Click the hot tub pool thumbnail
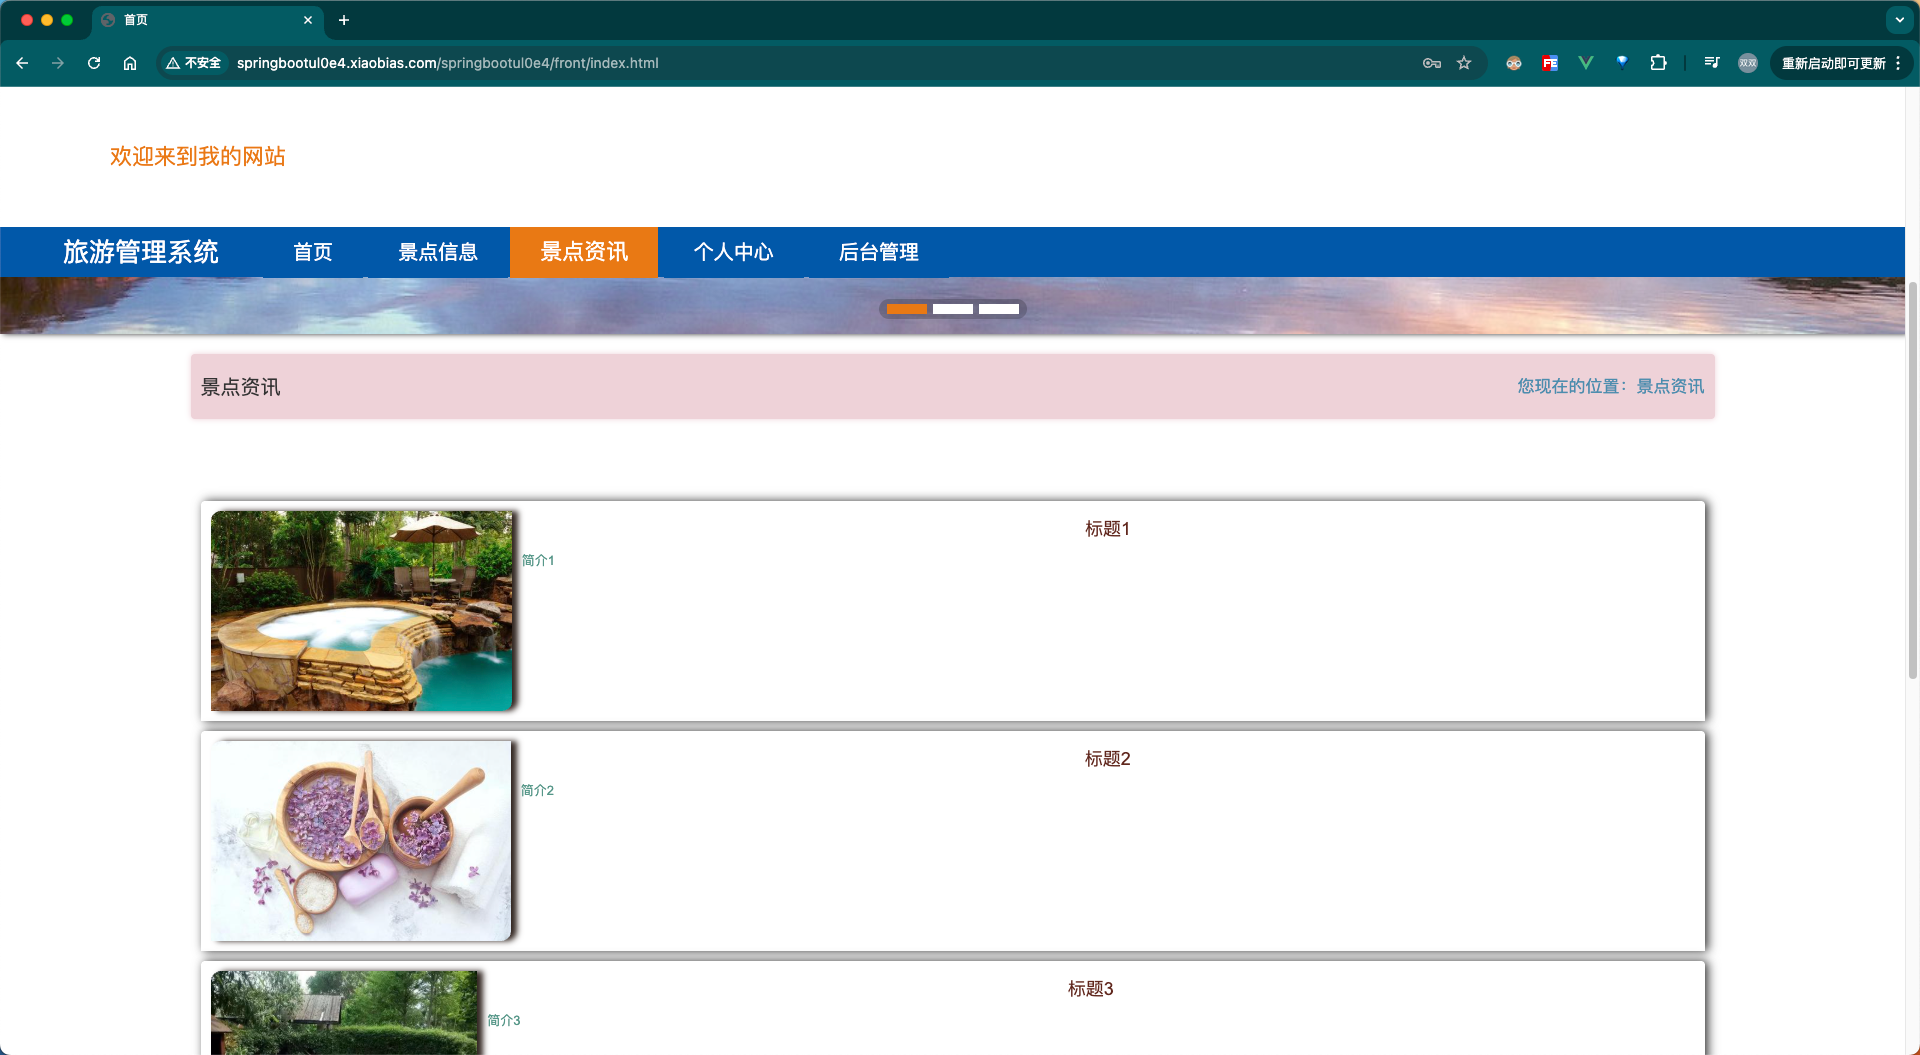The width and height of the screenshot is (1920, 1055). [x=361, y=611]
